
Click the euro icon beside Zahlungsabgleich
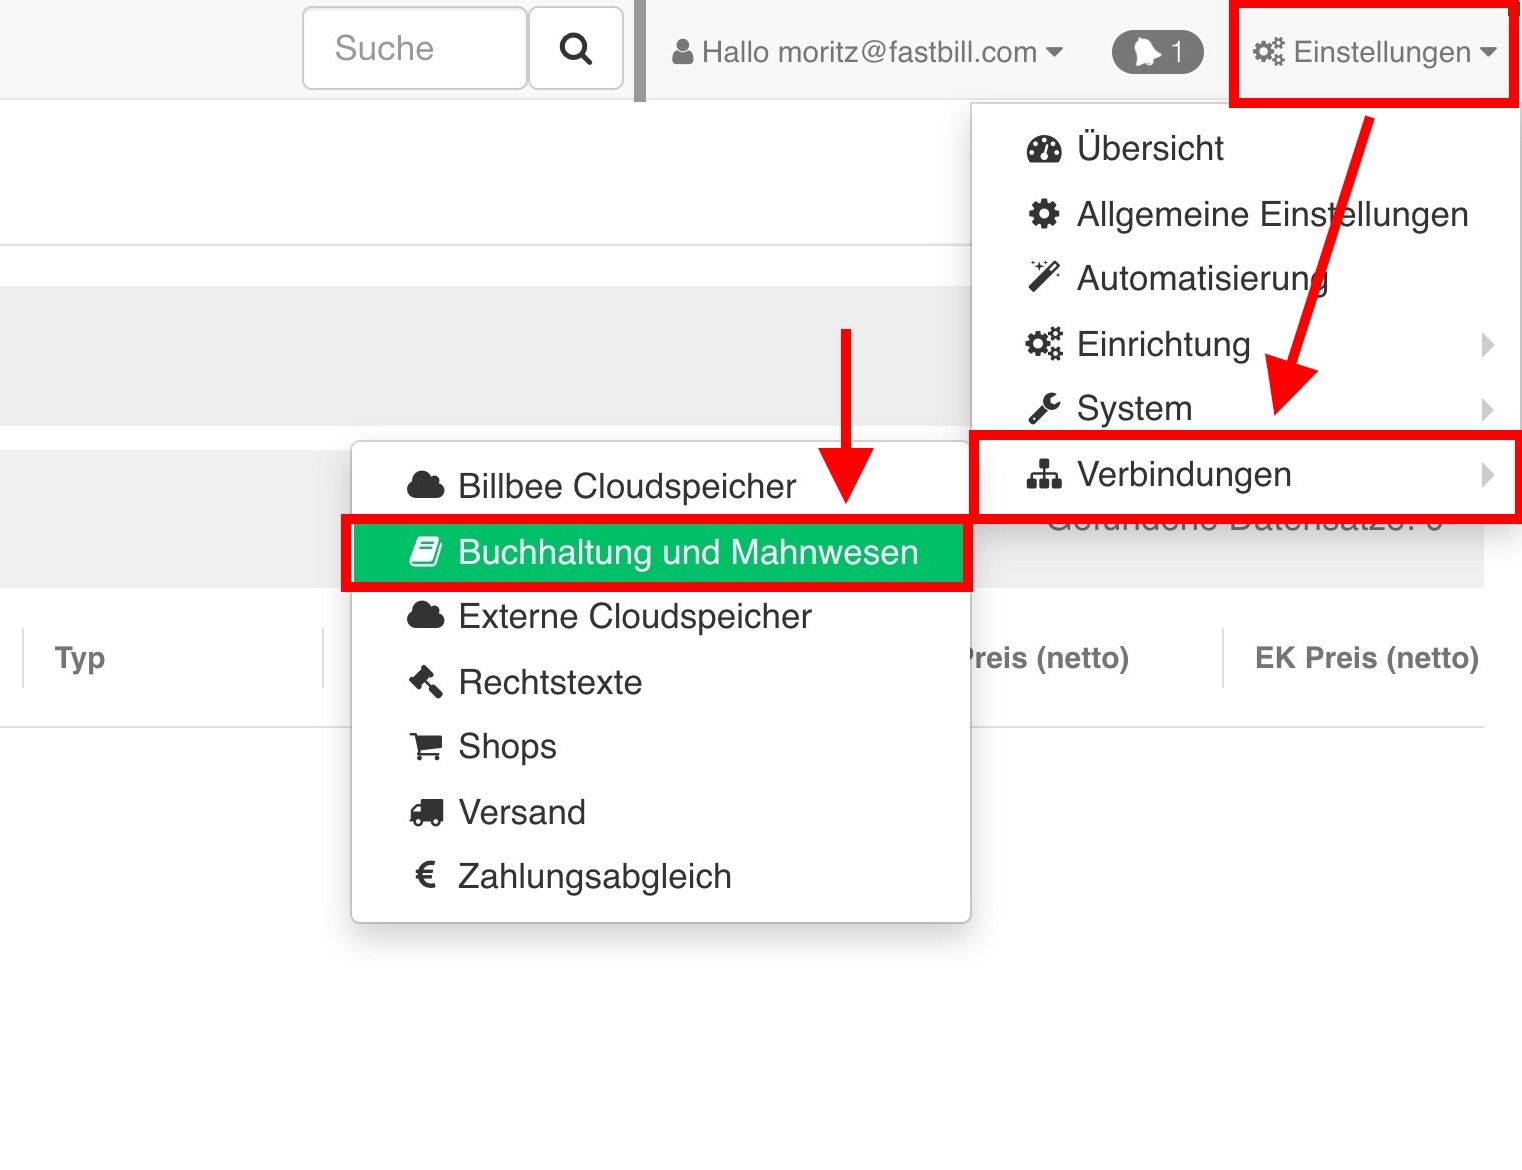coord(425,876)
